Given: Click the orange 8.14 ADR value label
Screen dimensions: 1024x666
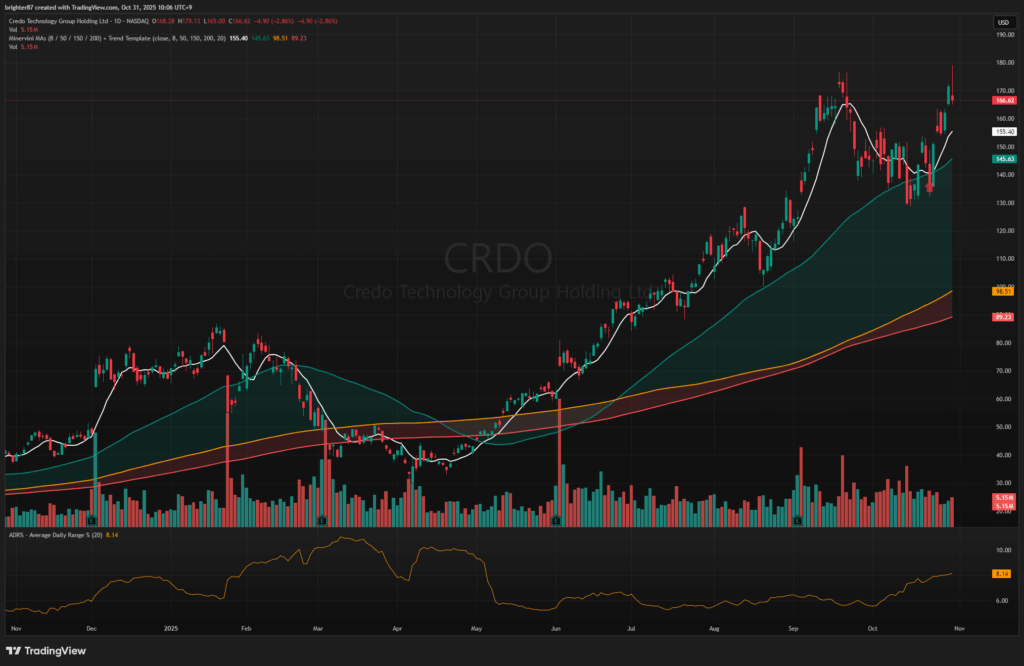Looking at the screenshot, I should click(1003, 573).
